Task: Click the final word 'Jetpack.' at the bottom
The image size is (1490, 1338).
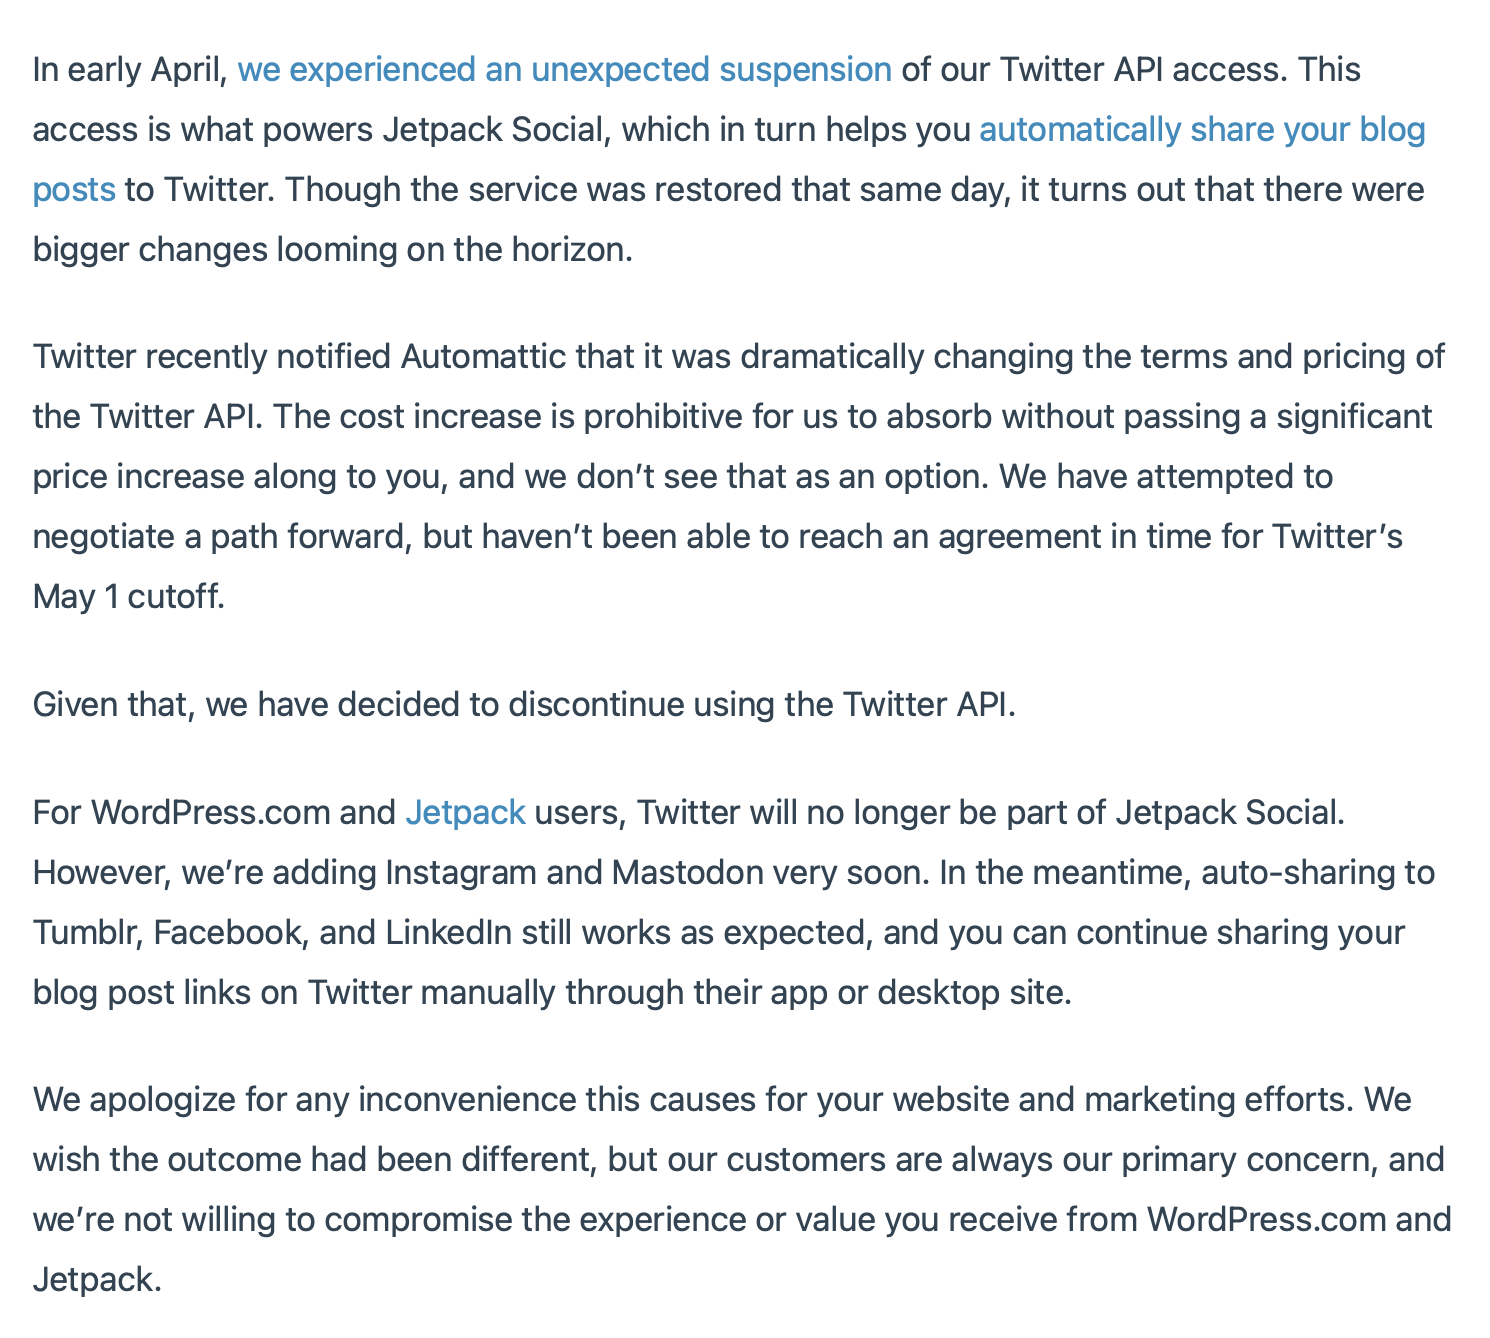Action: [x=97, y=1278]
